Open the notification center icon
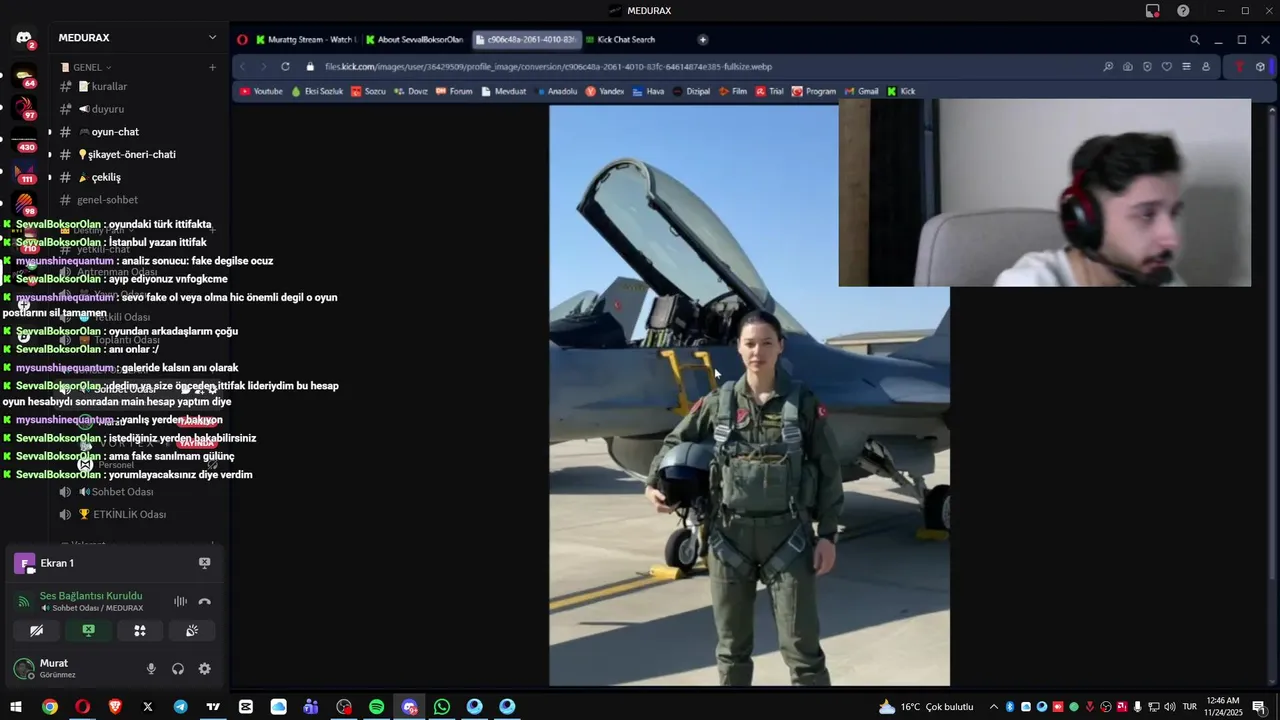Screen dimensions: 1280x720 coord(1259,707)
